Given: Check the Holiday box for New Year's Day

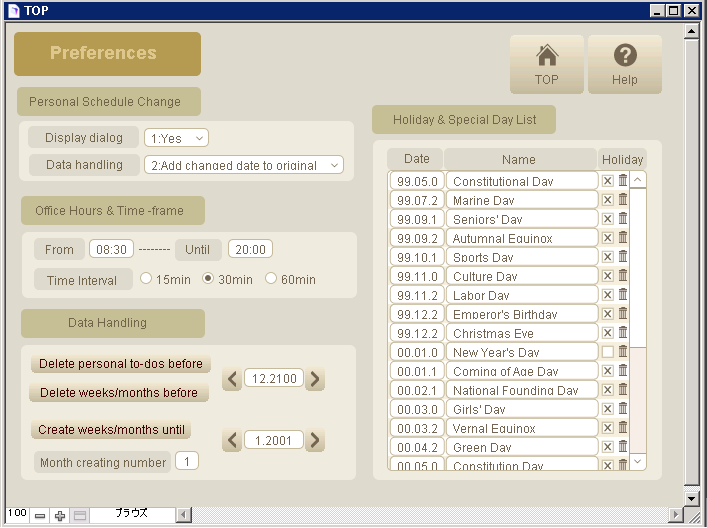Looking at the screenshot, I should 608,352.
